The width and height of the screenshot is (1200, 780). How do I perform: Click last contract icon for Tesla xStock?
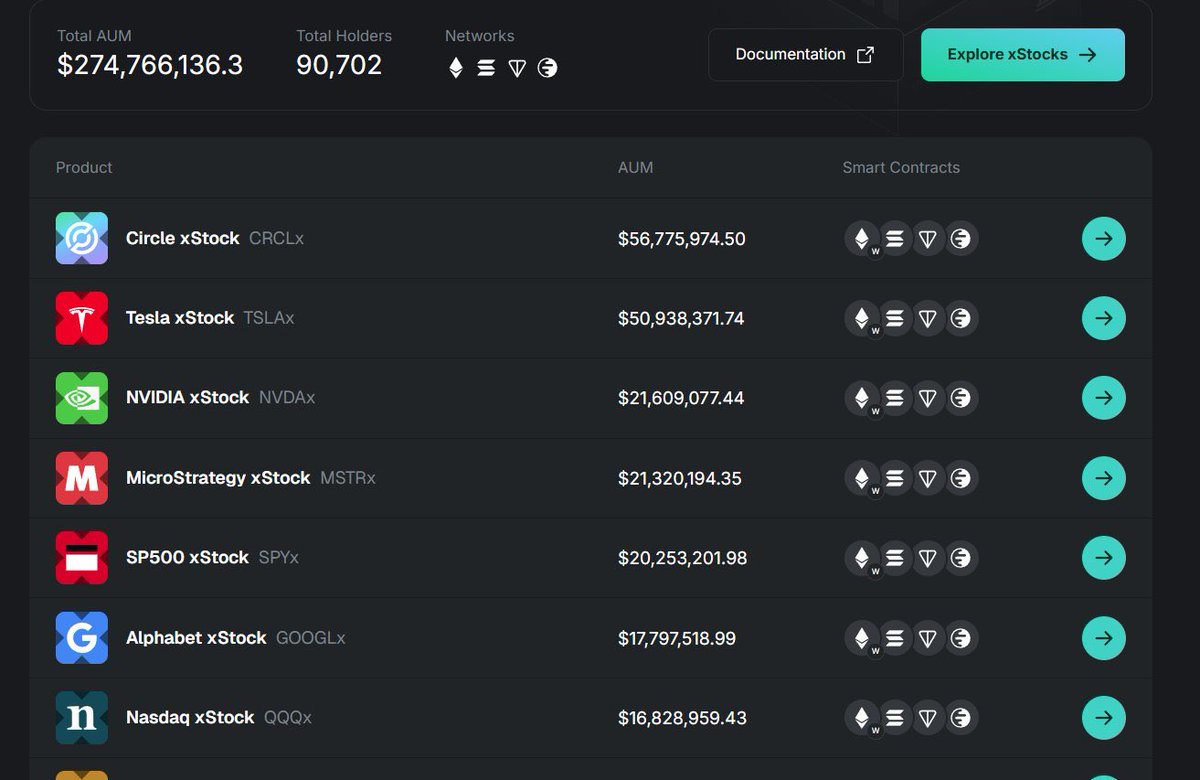[961, 318]
